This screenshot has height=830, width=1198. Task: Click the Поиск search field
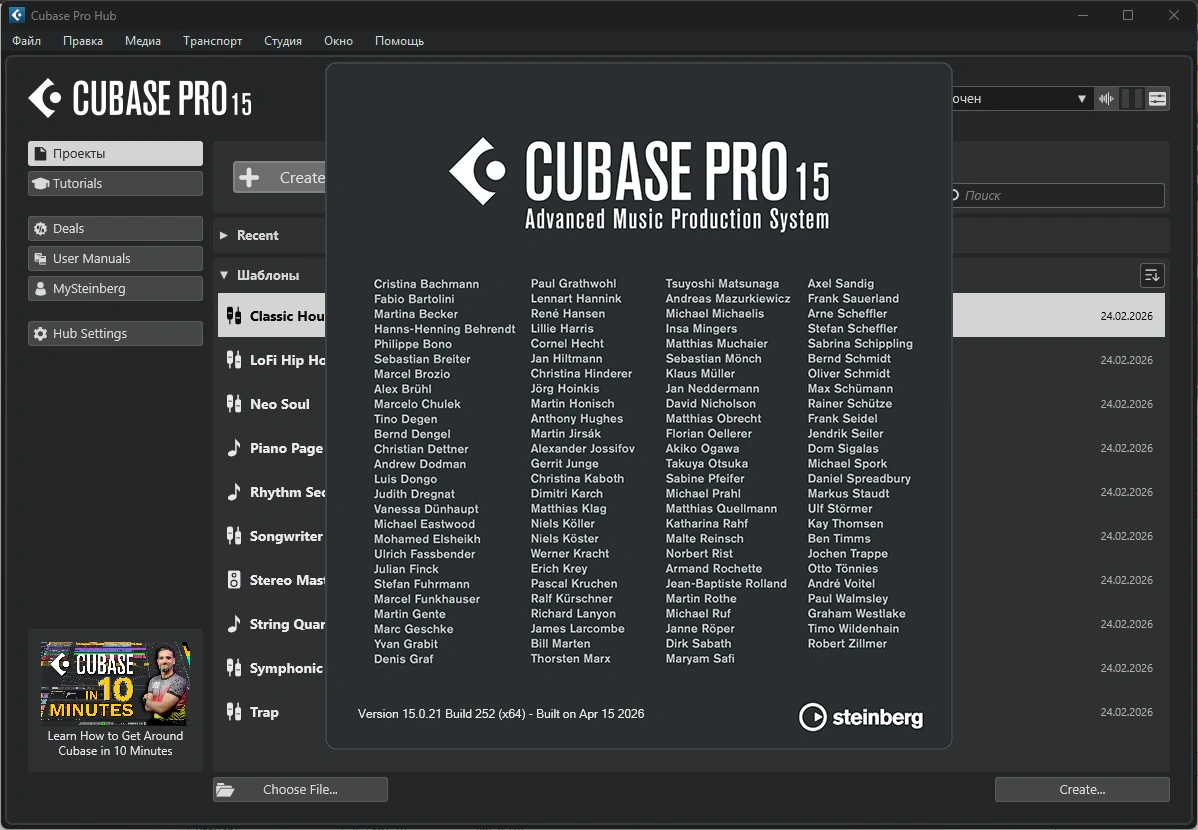[x=1058, y=196]
